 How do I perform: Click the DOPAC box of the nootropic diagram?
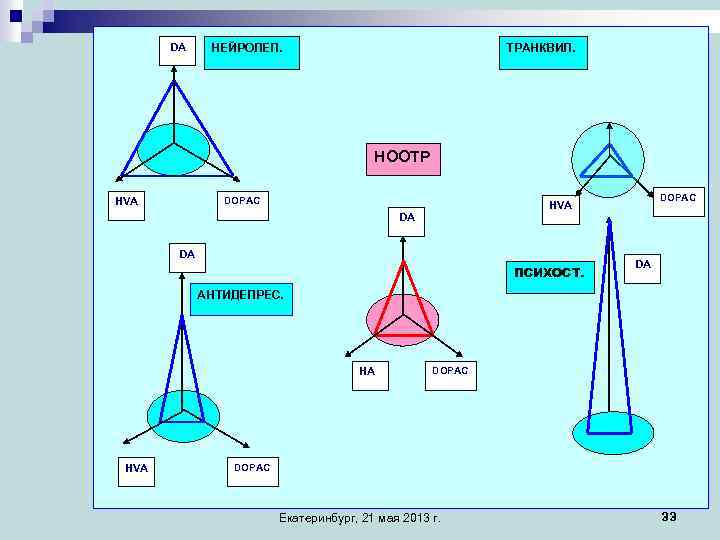pyautogui.click(x=450, y=376)
